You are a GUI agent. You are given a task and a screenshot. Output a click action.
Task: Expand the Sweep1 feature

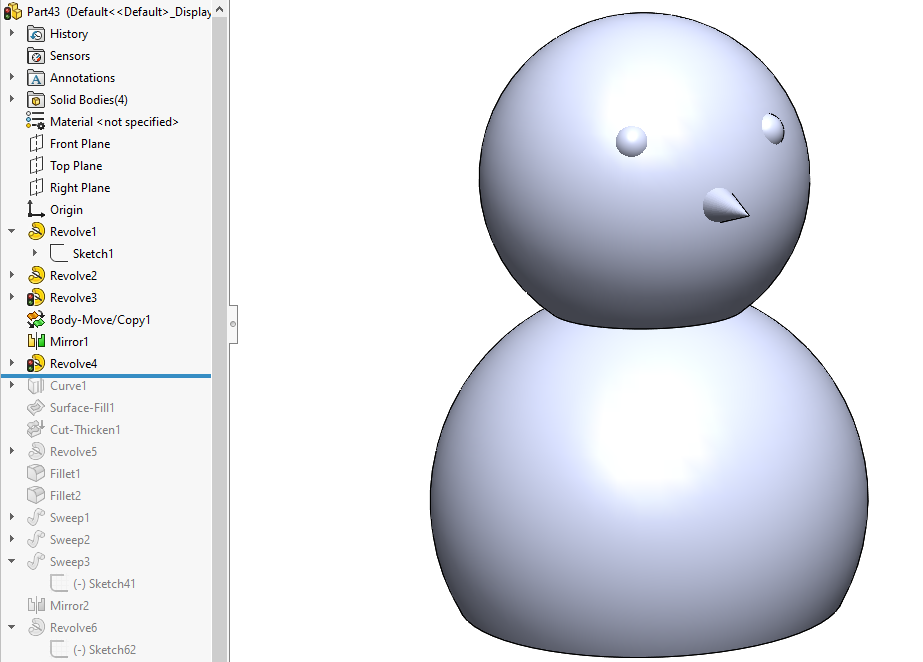click(x=12, y=517)
